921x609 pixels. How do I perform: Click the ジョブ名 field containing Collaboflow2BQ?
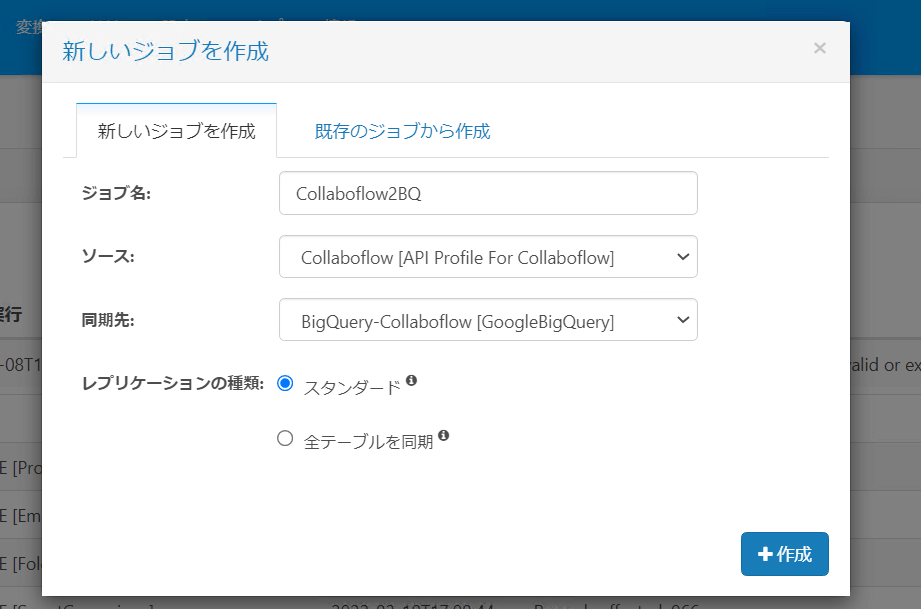[488, 193]
